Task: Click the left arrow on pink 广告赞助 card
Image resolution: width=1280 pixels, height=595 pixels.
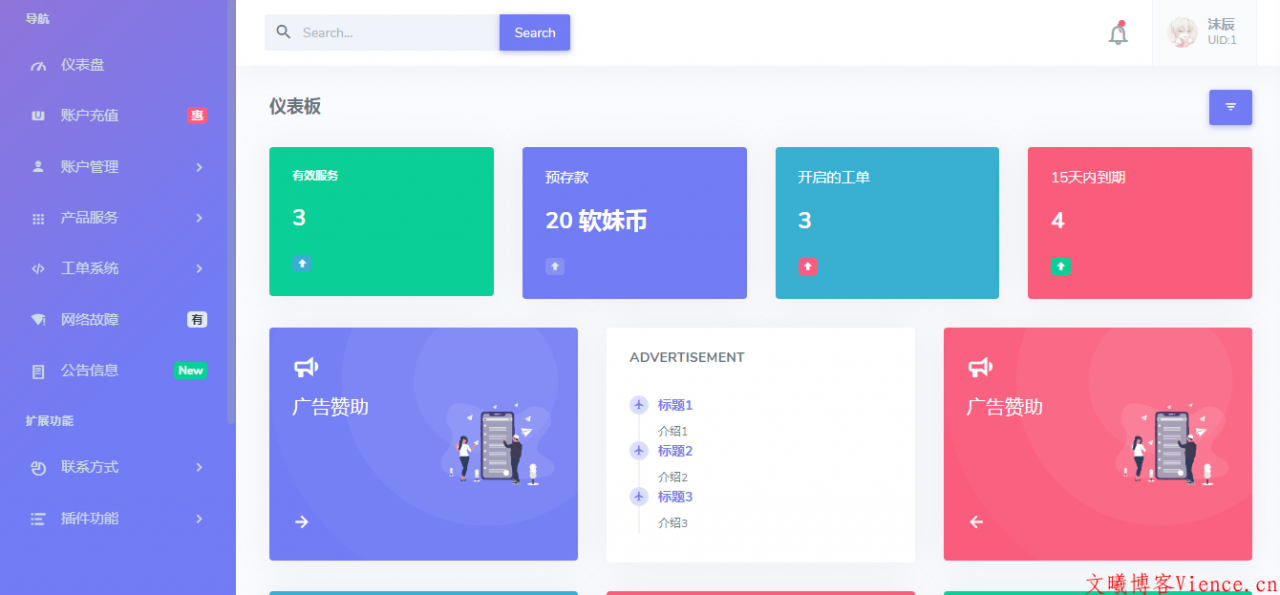Action: point(976,522)
